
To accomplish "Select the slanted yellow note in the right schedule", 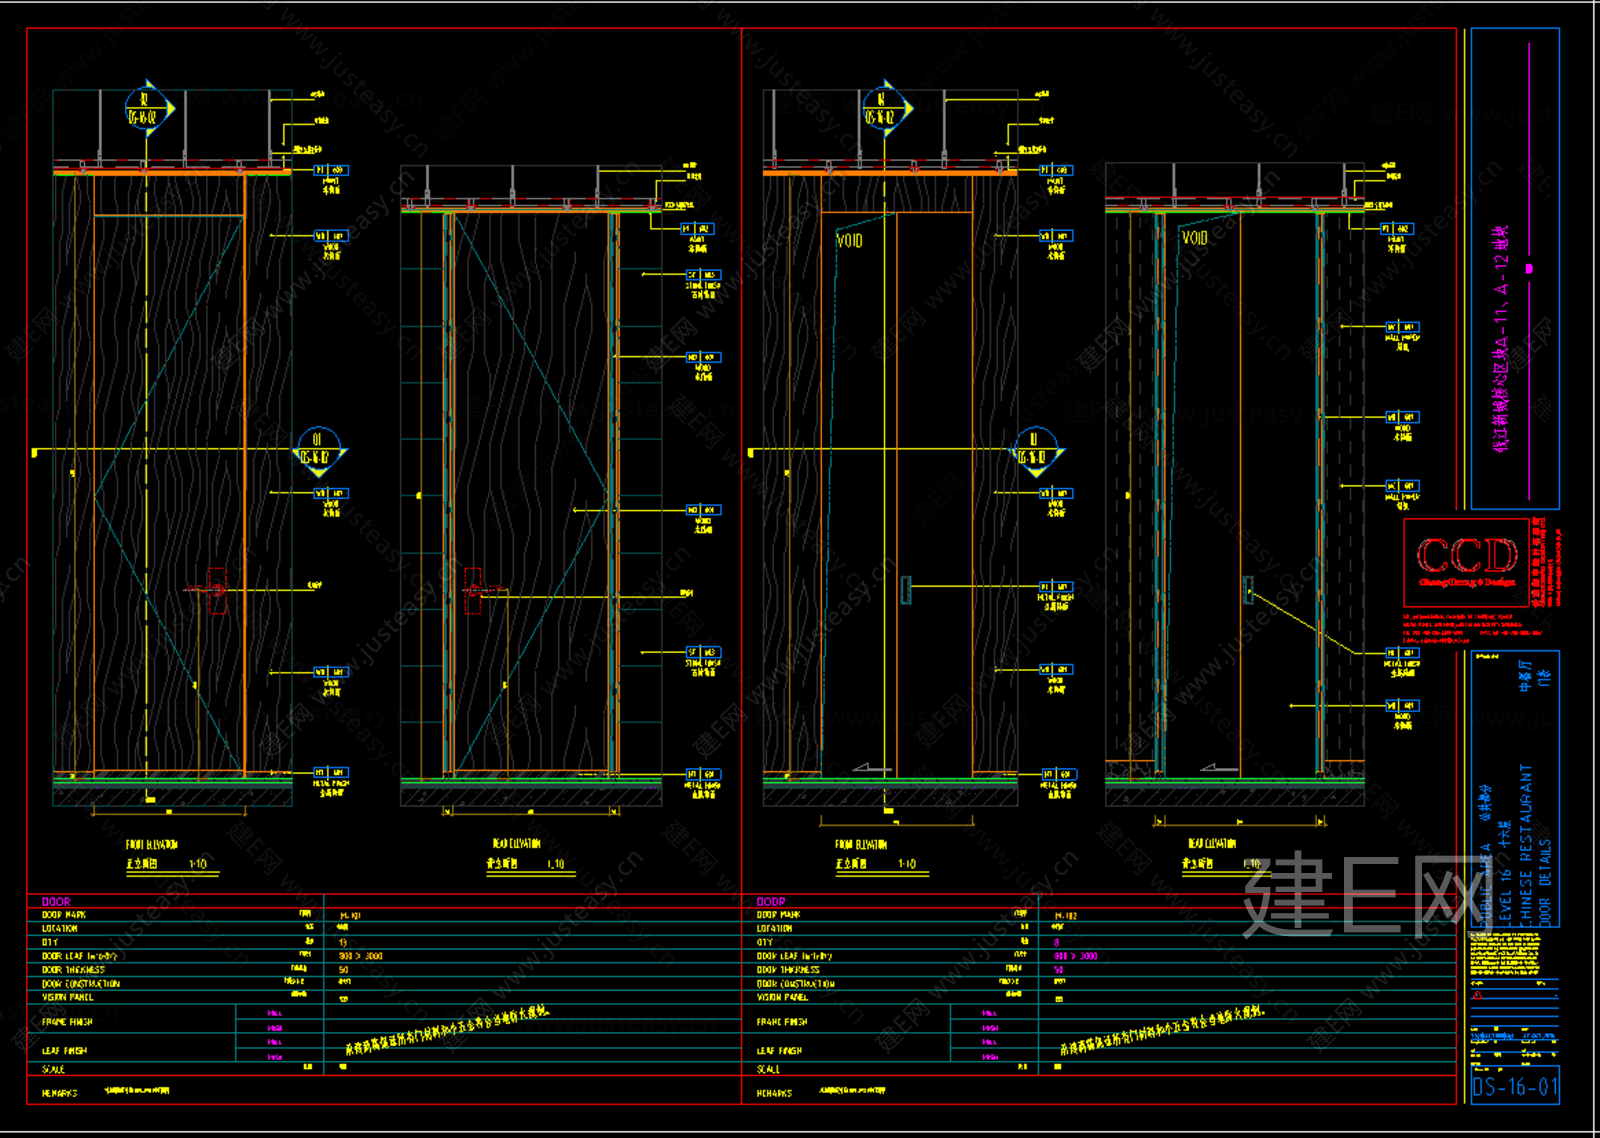I will tap(1163, 1029).
